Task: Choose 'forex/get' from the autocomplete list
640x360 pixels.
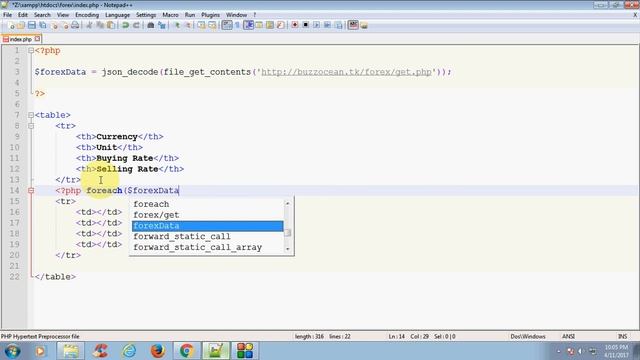Action: coord(208,215)
